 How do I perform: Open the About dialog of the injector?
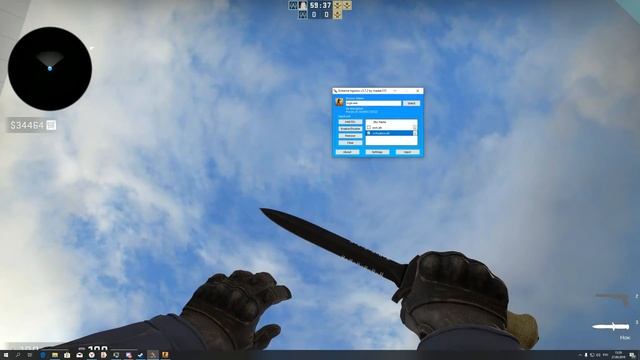click(347, 152)
